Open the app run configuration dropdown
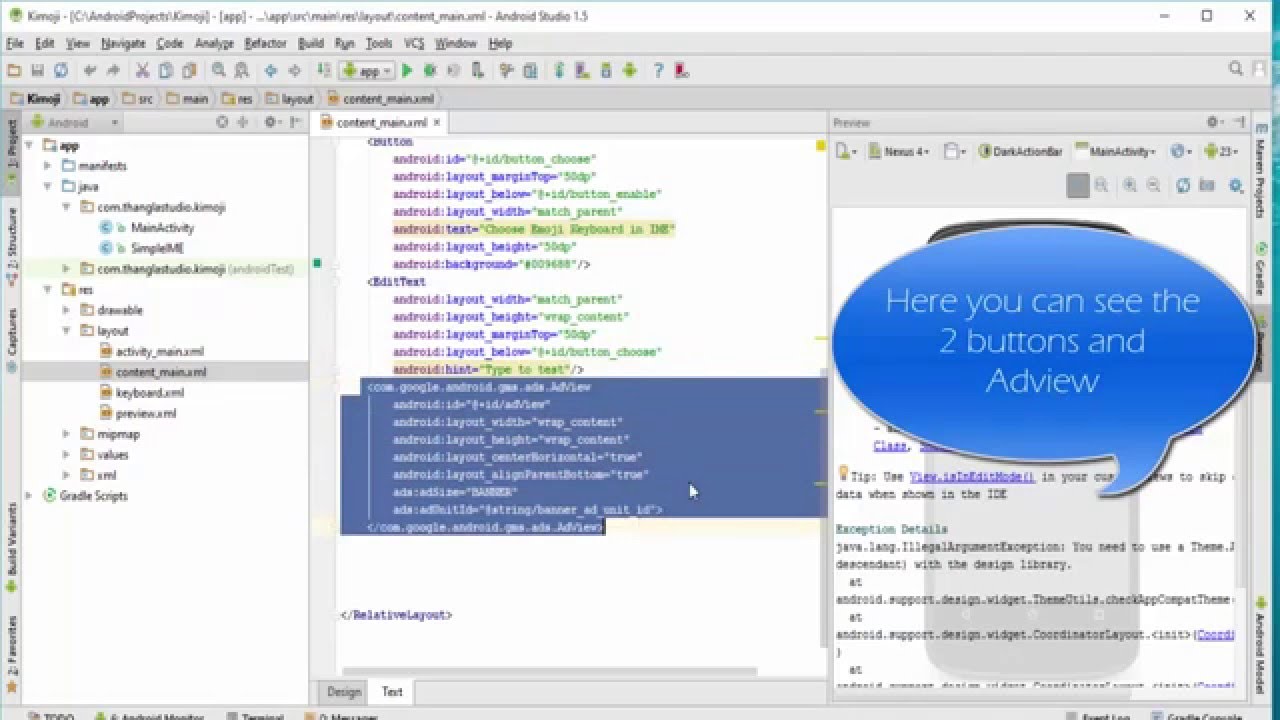 [x=367, y=71]
